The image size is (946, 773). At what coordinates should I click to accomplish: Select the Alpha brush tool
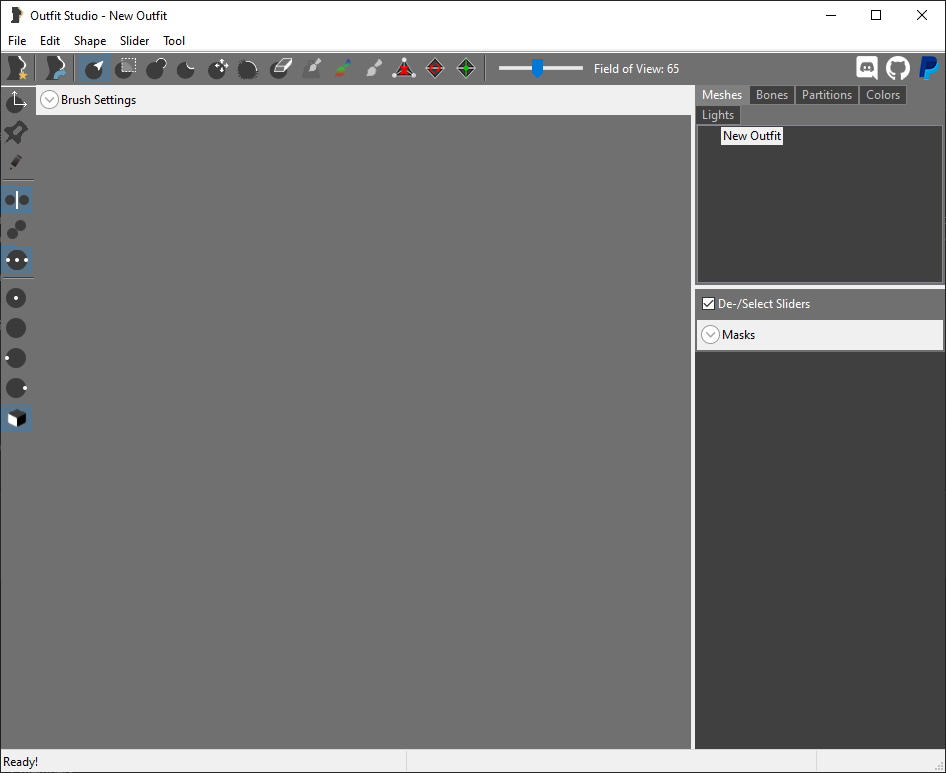(x=373, y=68)
